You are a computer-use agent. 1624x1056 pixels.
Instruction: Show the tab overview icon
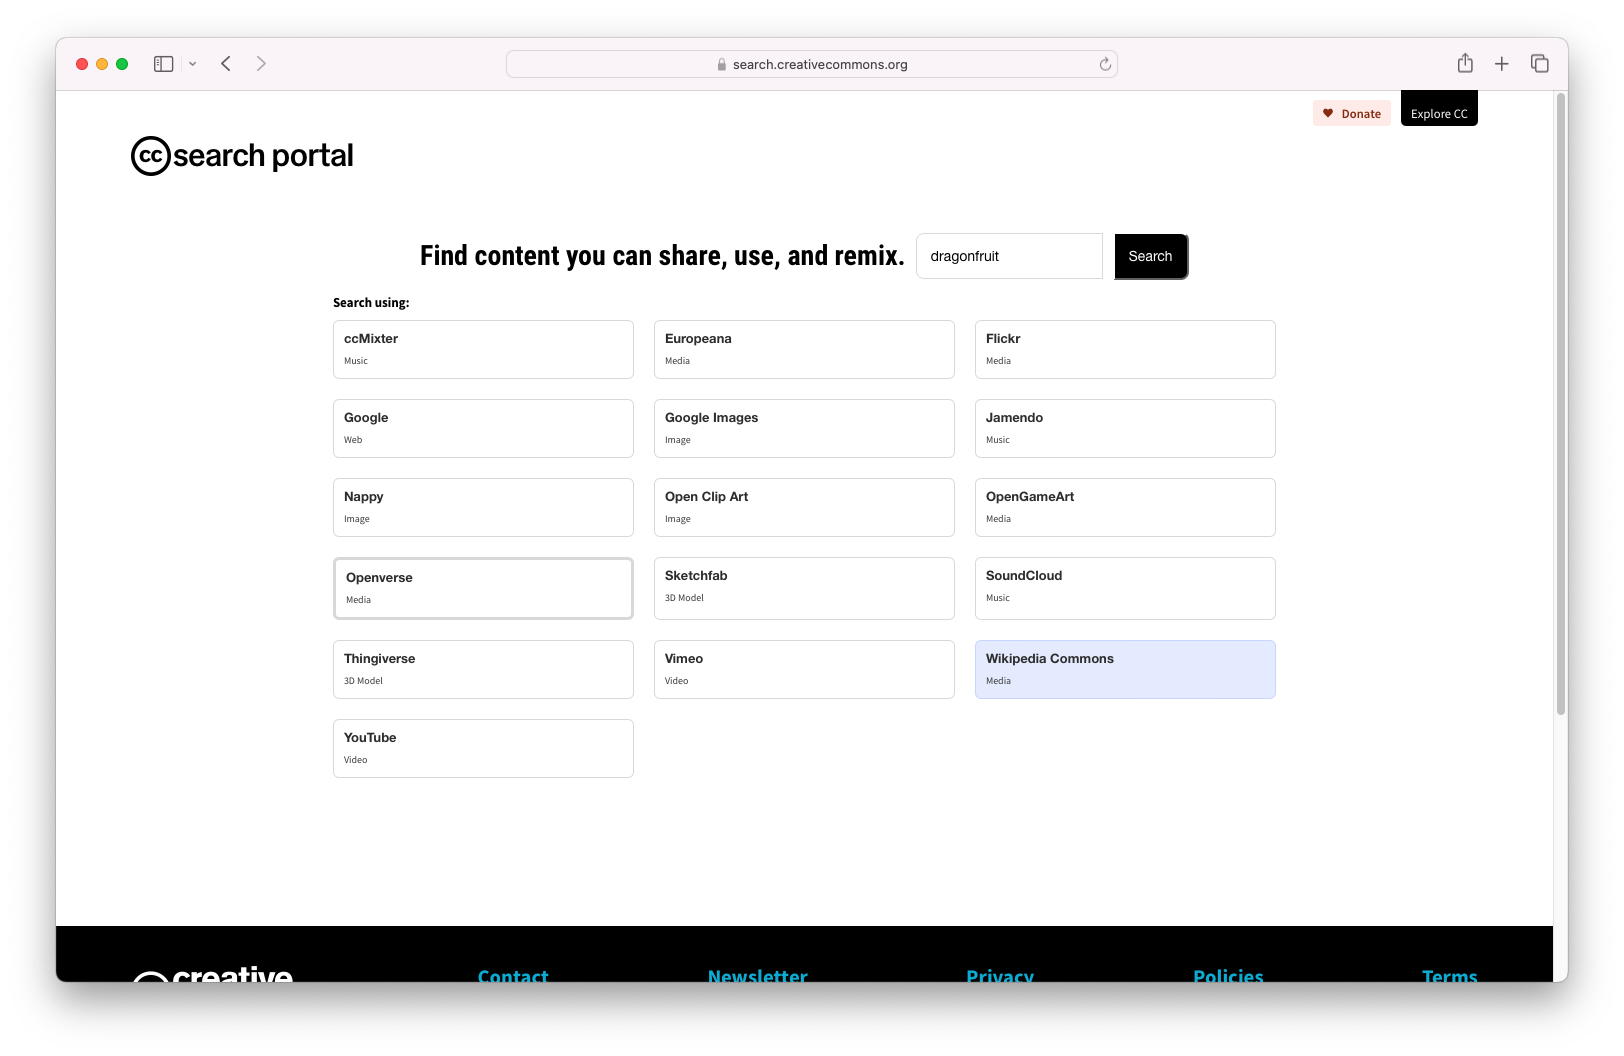click(x=1540, y=64)
